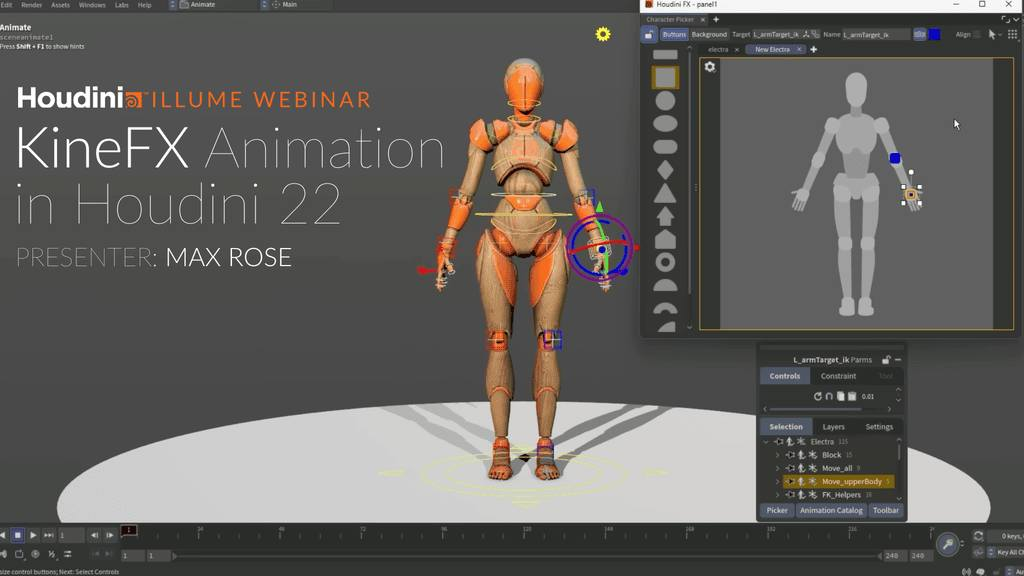Open the selection pointer mode dropdown
Viewport: 1024px width, 576px height.
(x=994, y=35)
